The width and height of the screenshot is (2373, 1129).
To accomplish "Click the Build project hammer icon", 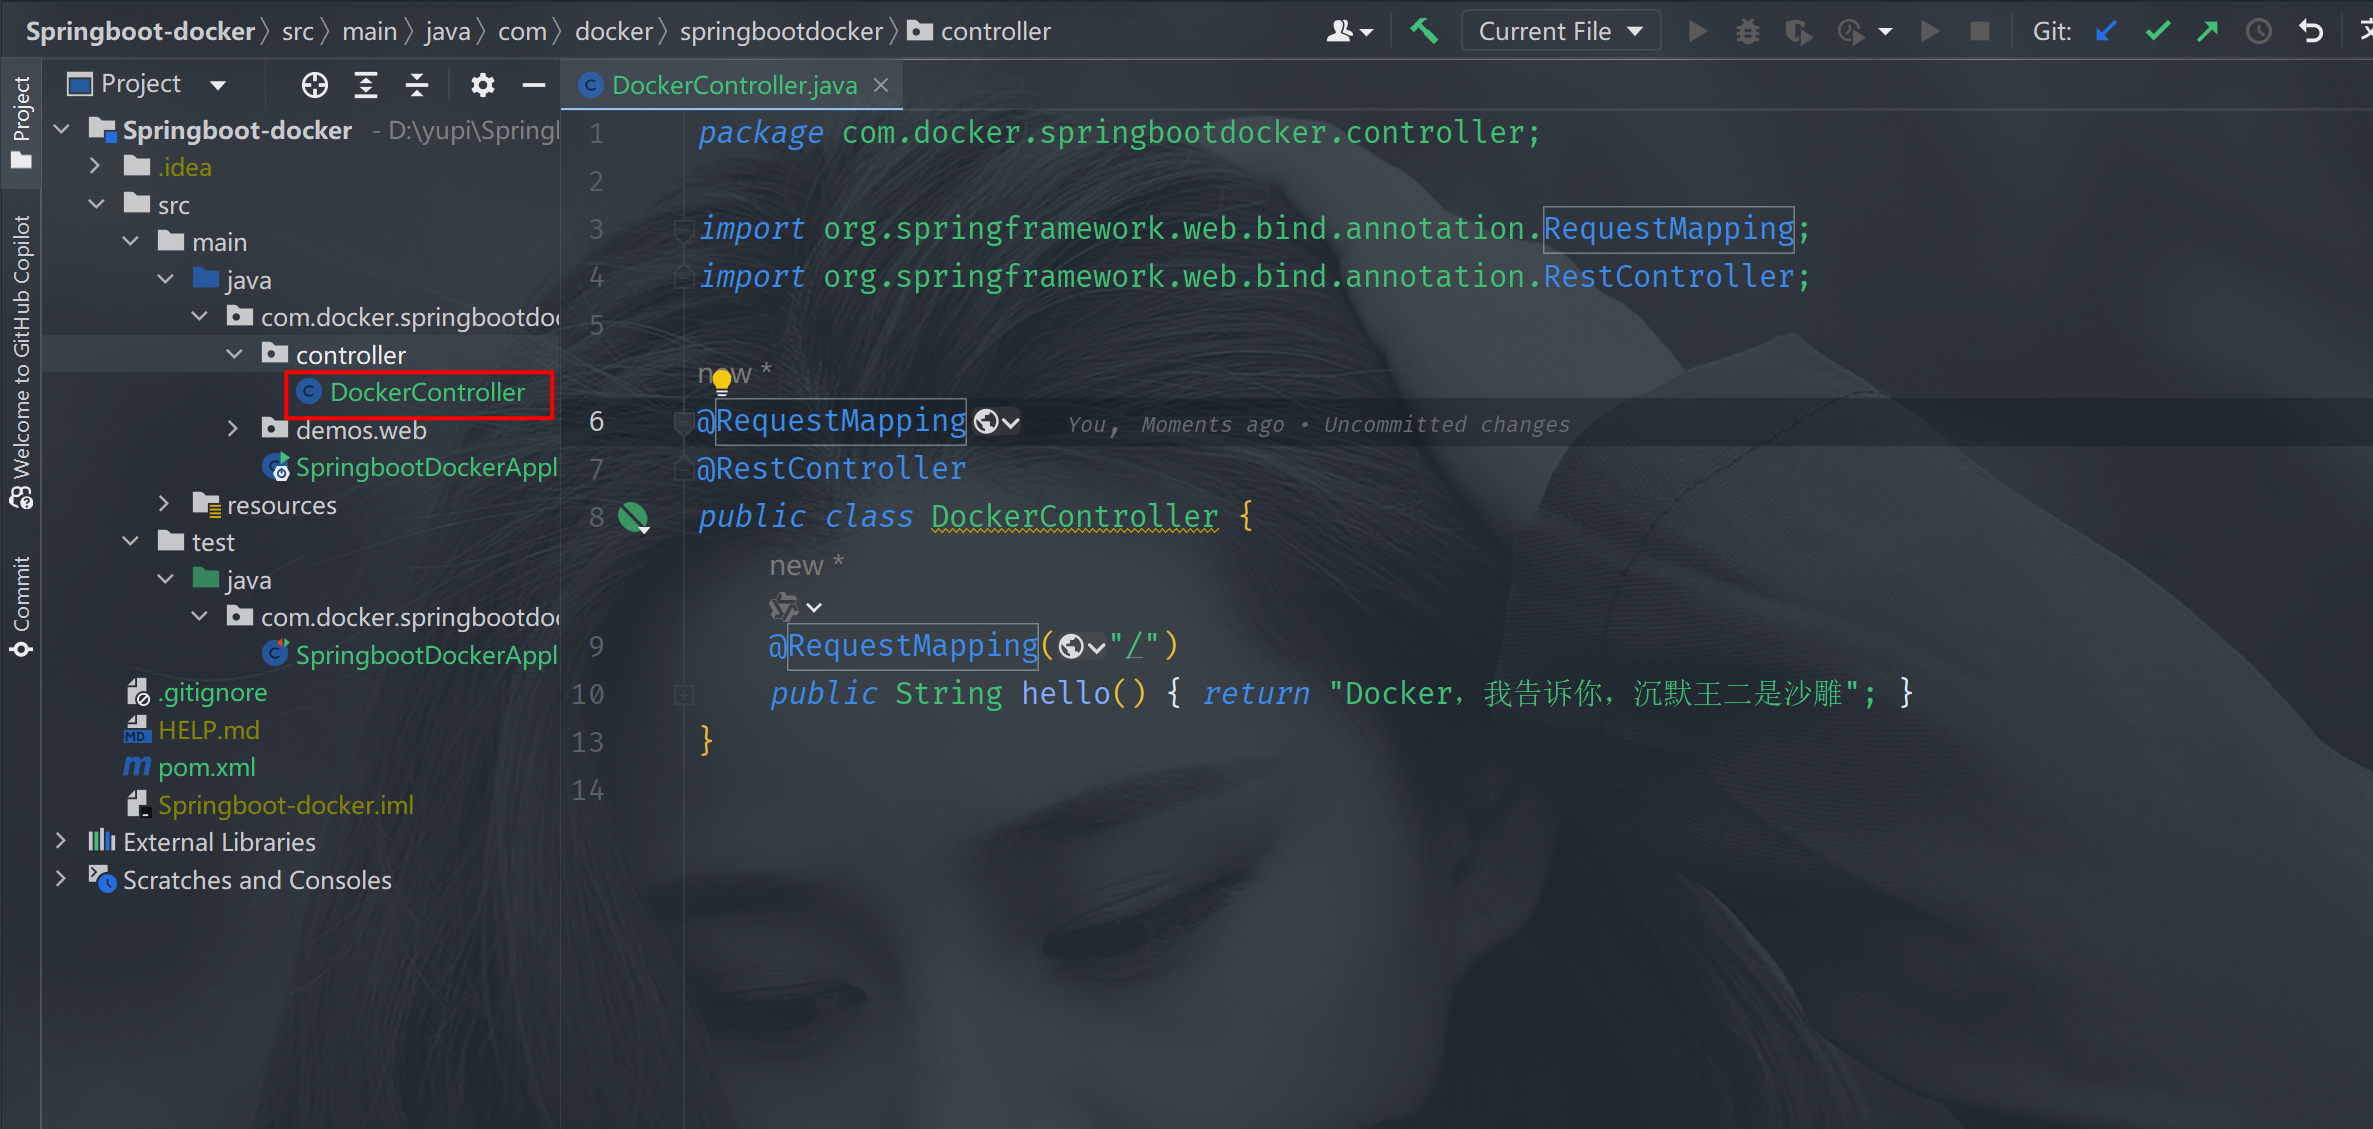I will (1424, 31).
